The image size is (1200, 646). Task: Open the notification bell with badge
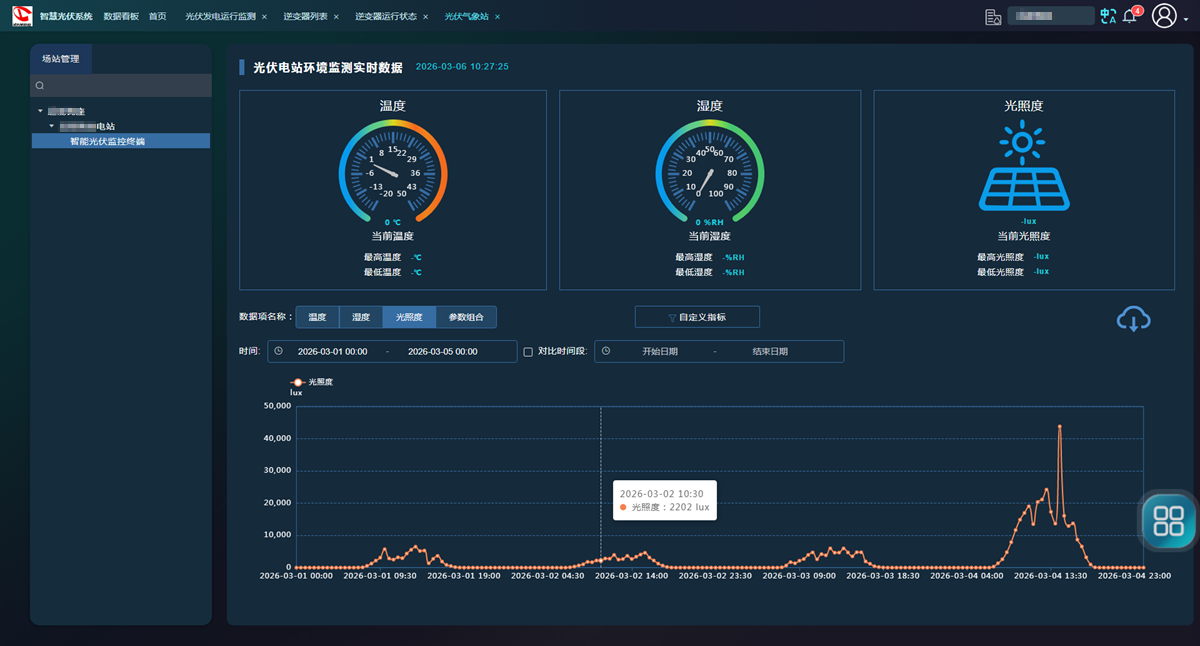tap(1130, 16)
